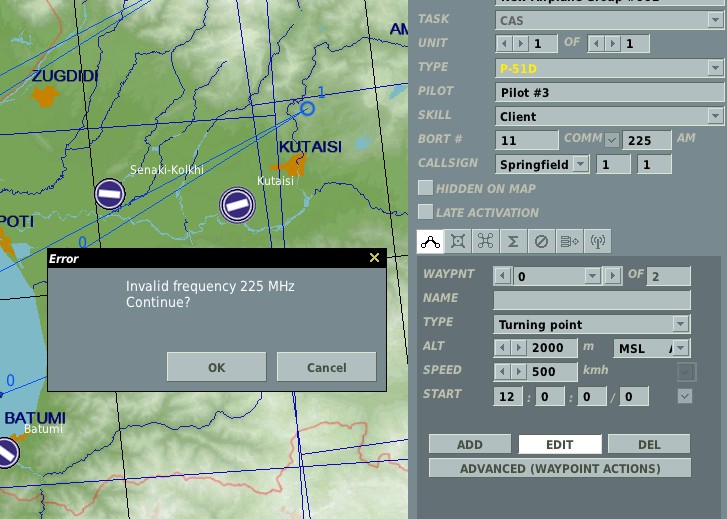Click OK in the Error dialog

(217, 367)
